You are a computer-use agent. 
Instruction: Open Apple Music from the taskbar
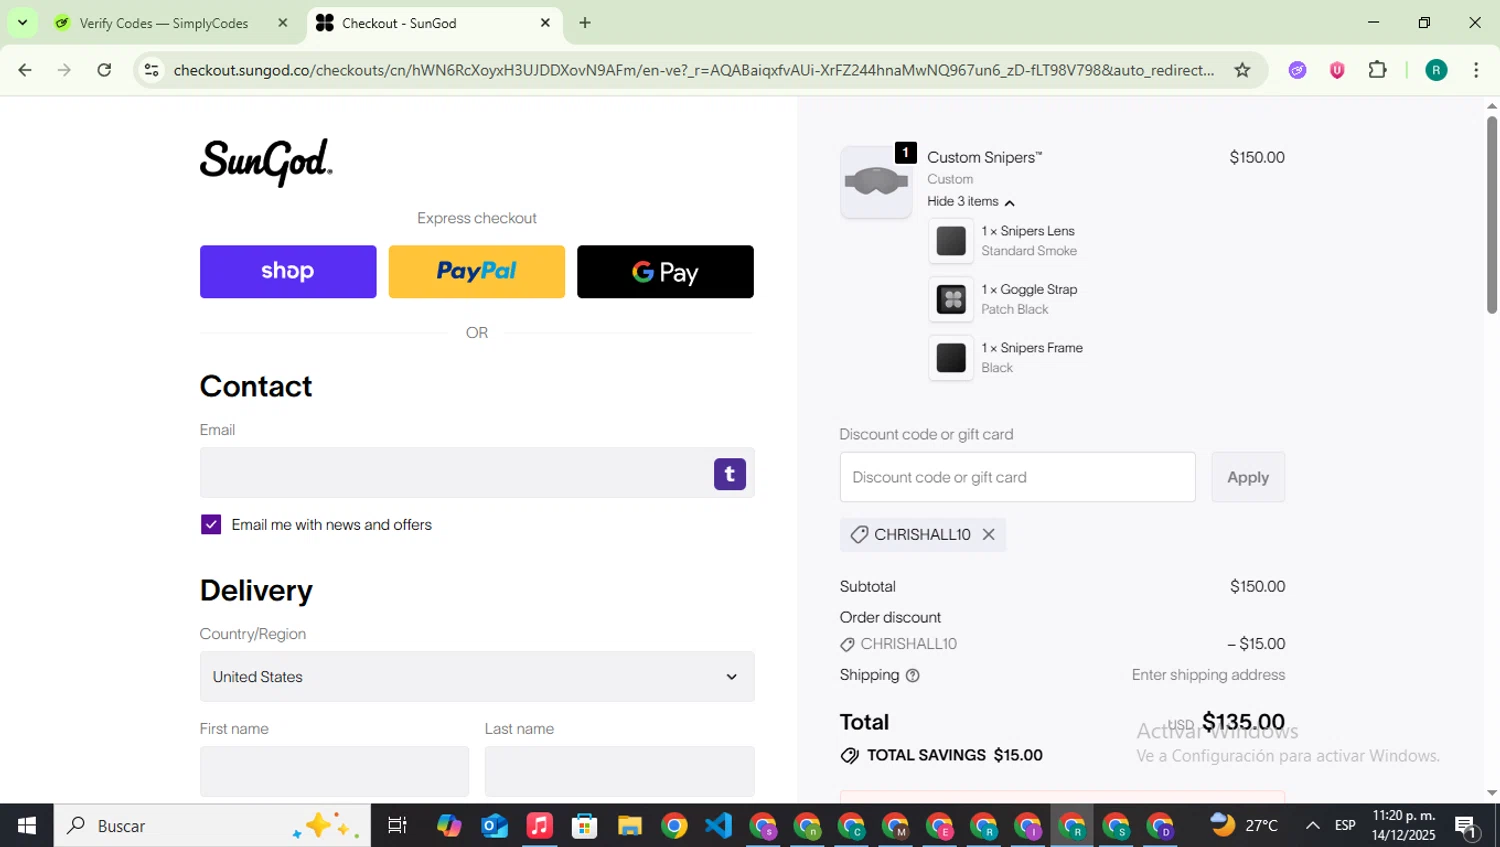tap(539, 826)
